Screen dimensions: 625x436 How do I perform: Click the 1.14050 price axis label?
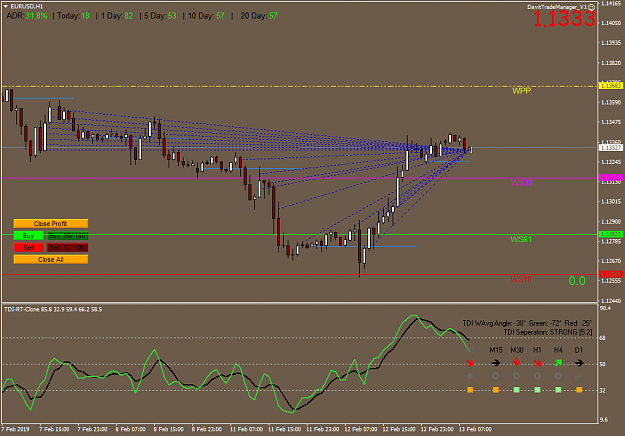click(x=611, y=23)
